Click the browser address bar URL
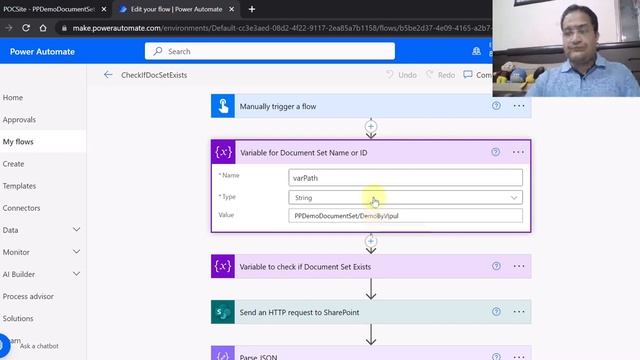Viewport: 640px width, 360px height. (x=282, y=28)
